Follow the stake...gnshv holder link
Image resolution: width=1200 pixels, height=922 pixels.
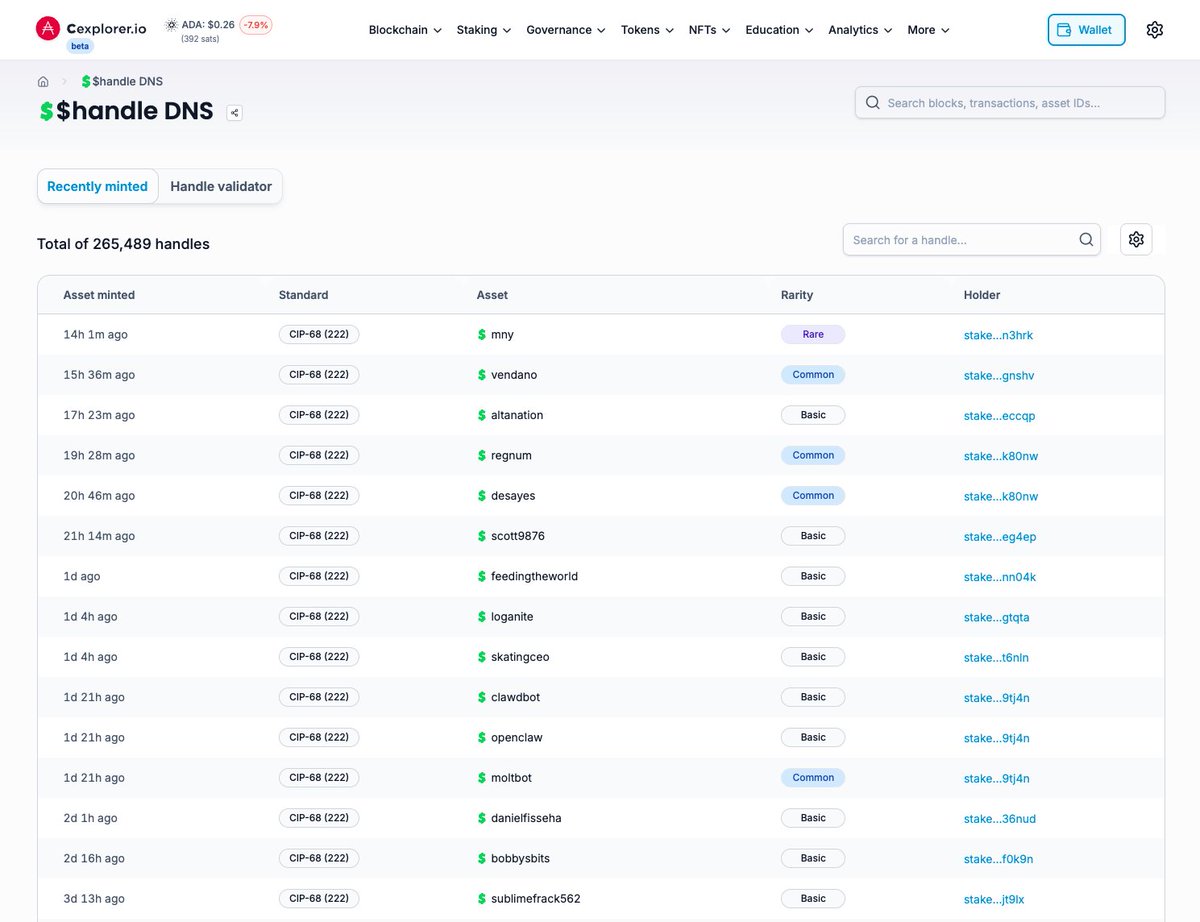tap(999, 375)
